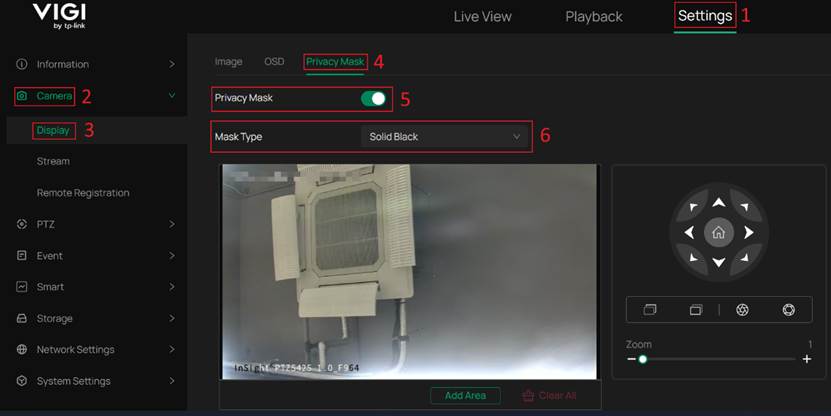Expand the Smart section chevron

point(172,287)
